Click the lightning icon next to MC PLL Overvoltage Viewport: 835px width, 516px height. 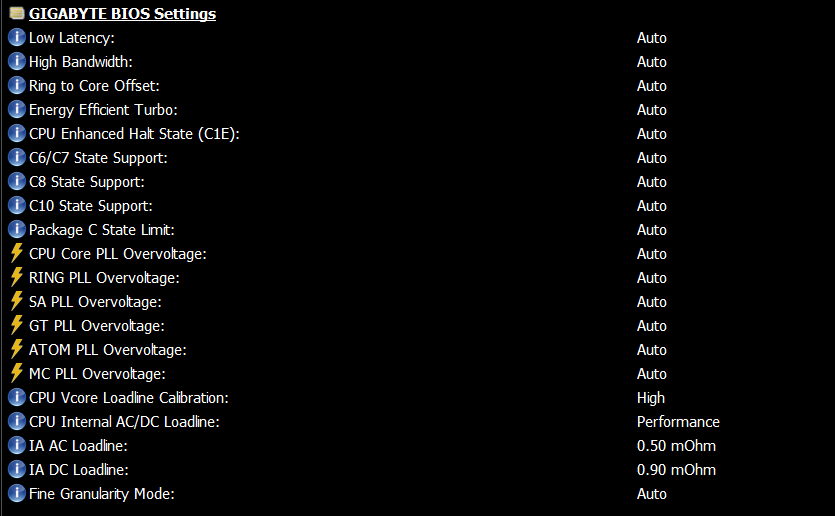tap(17, 374)
